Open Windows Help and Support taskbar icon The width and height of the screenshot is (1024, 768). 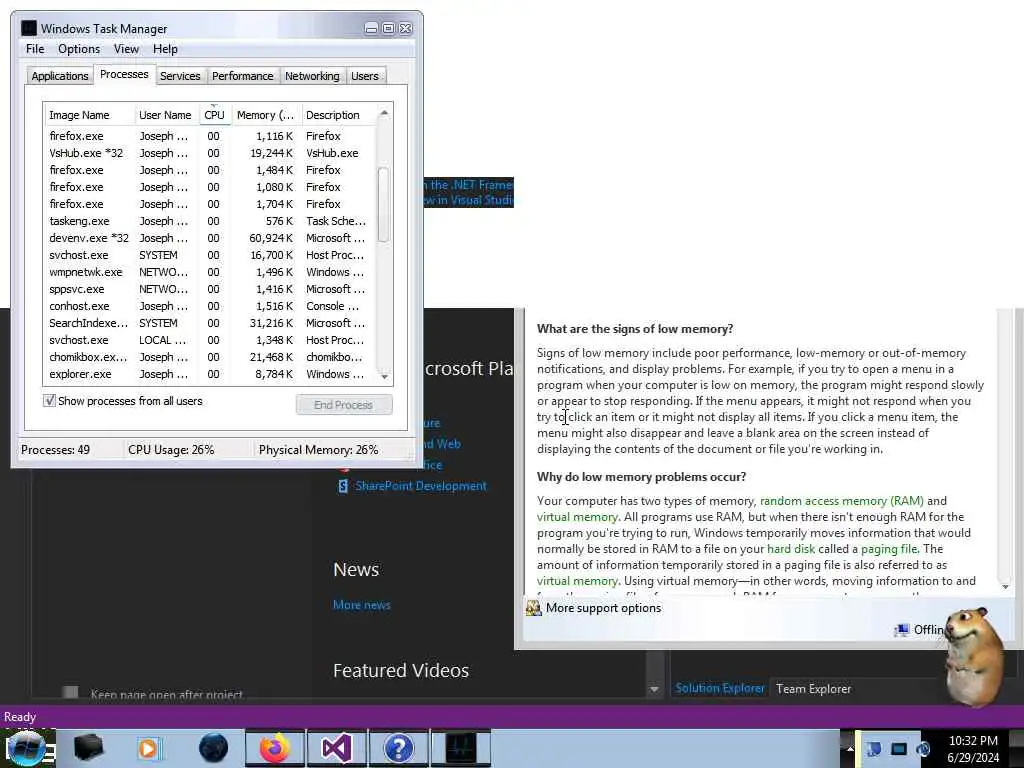point(398,748)
